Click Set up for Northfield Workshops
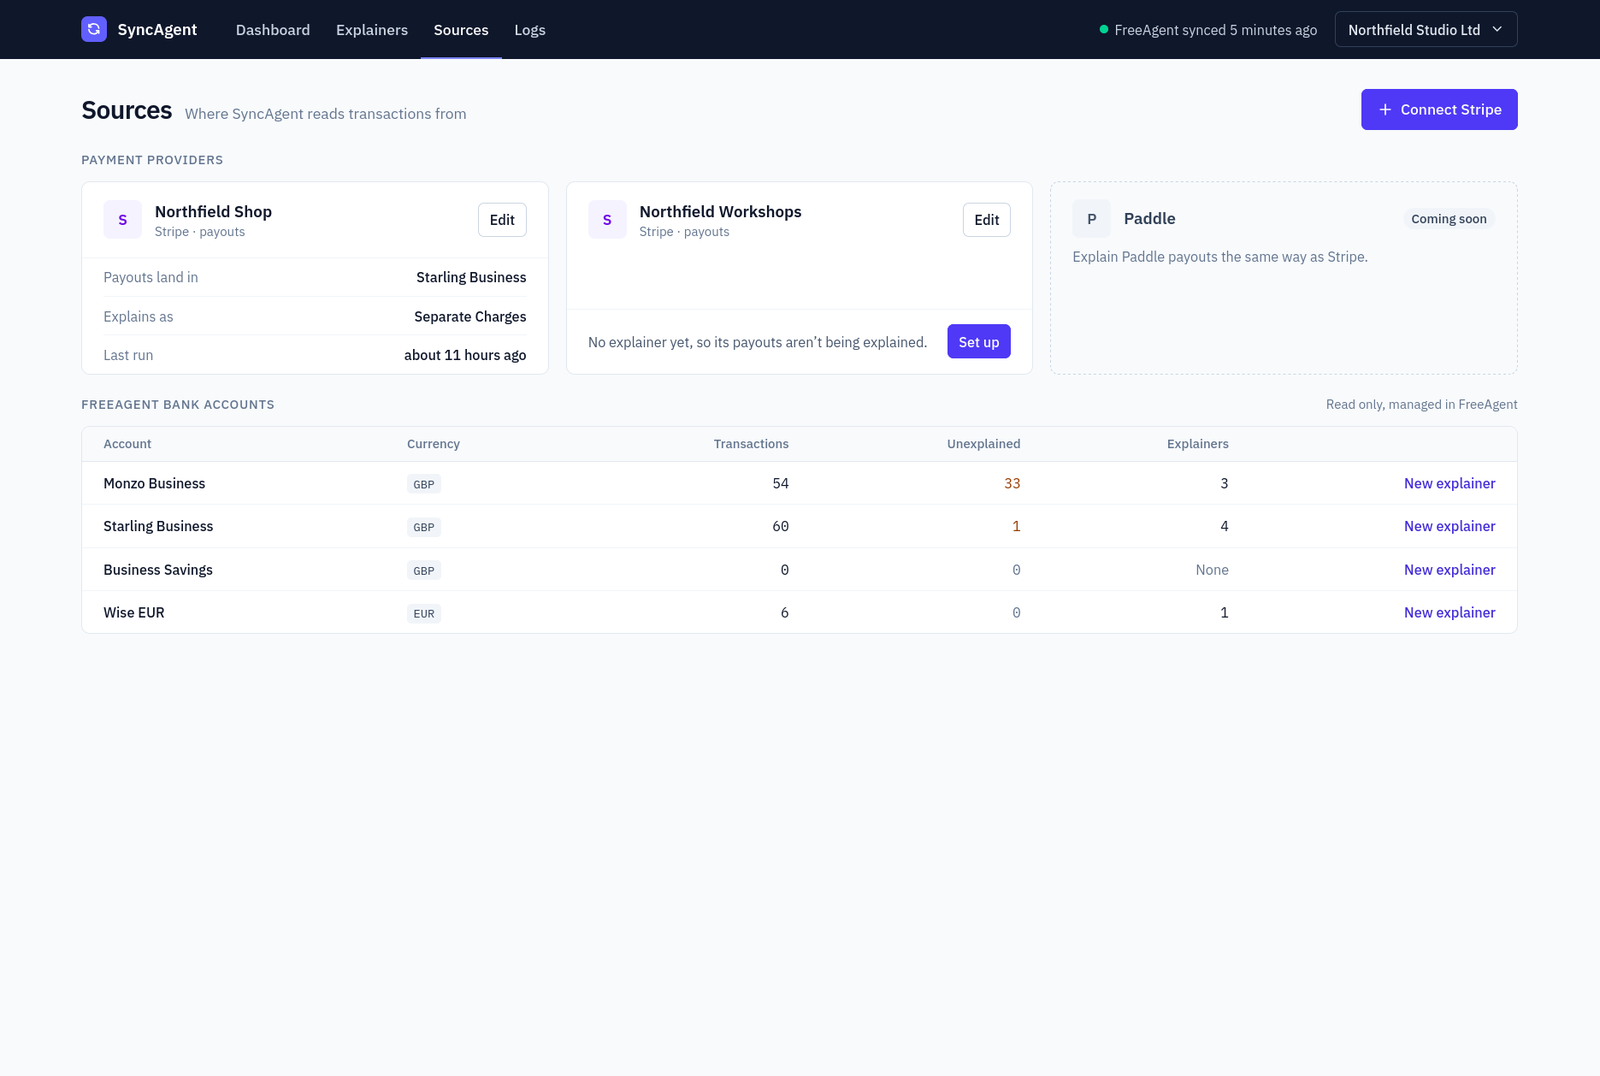The image size is (1600, 1076). point(979,342)
